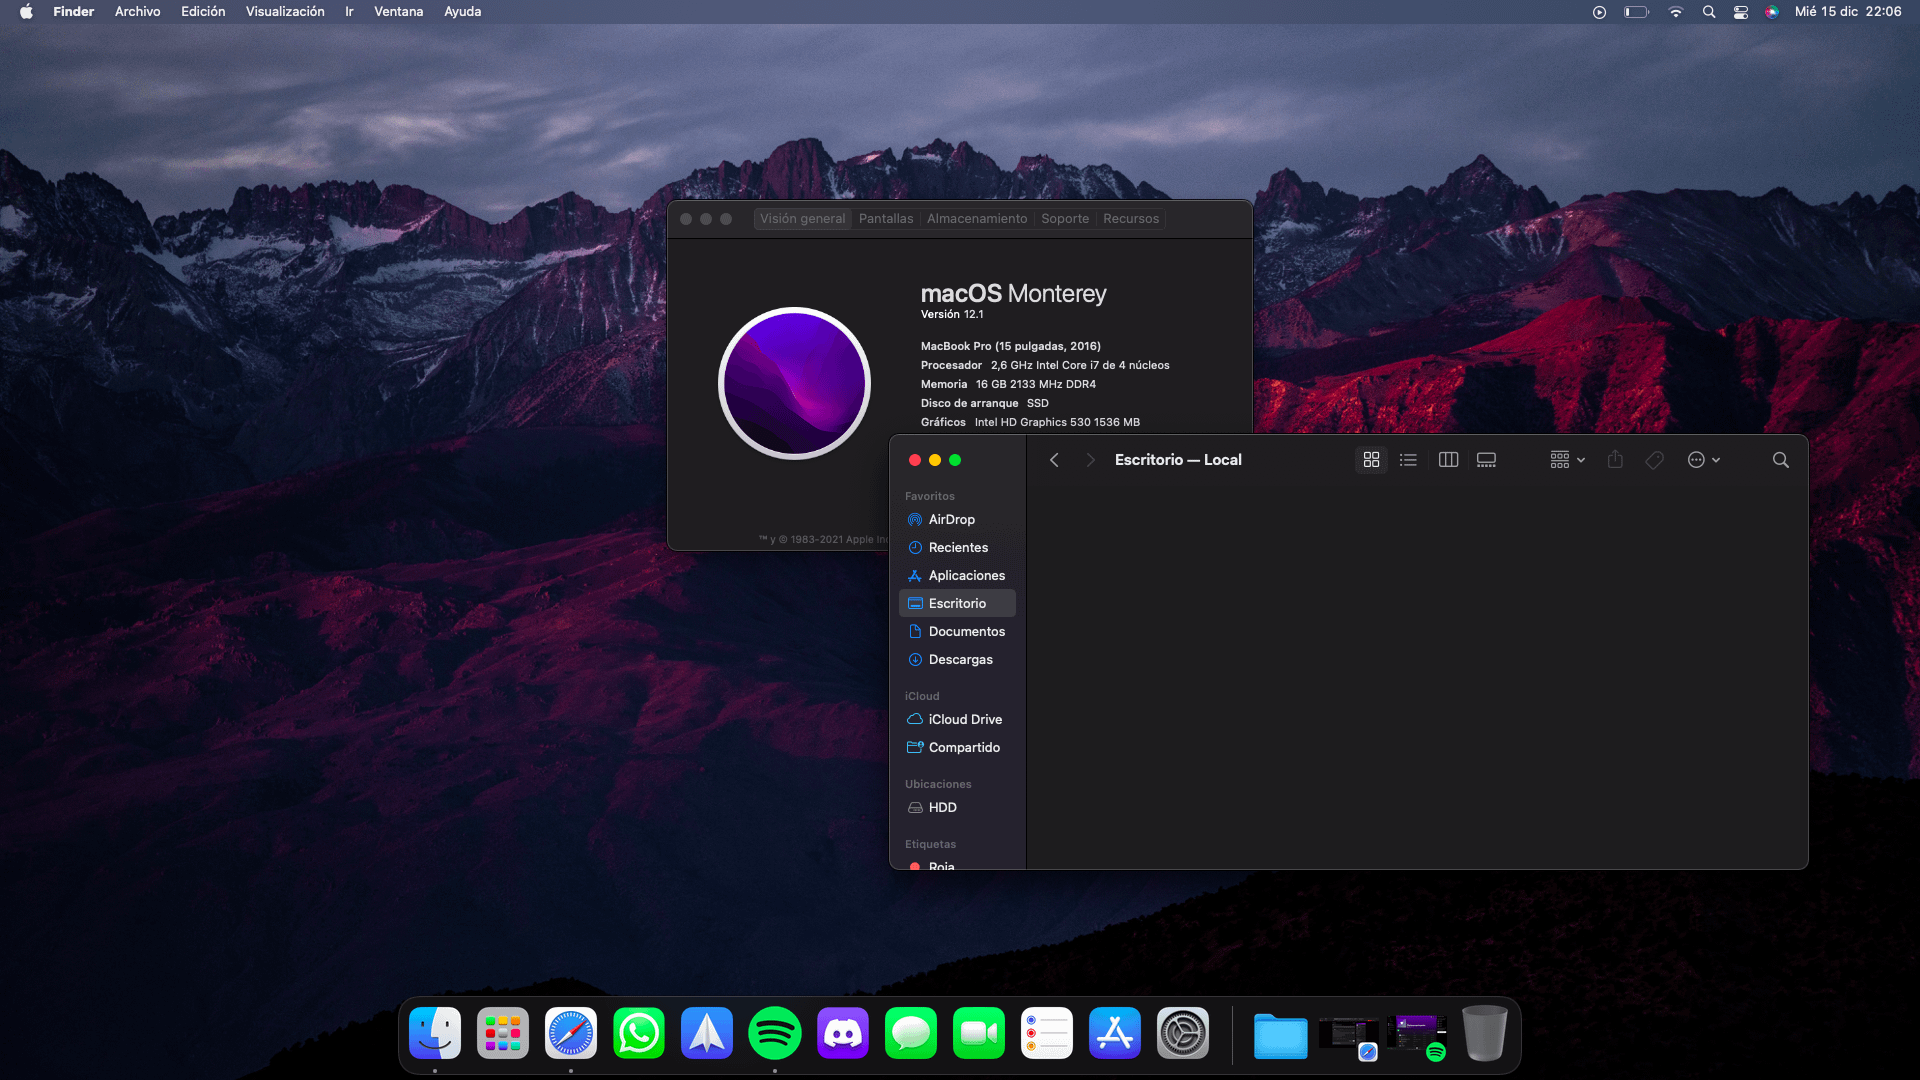Image resolution: width=1920 pixels, height=1080 pixels.
Task: Open Control Center
Action: click(1741, 12)
